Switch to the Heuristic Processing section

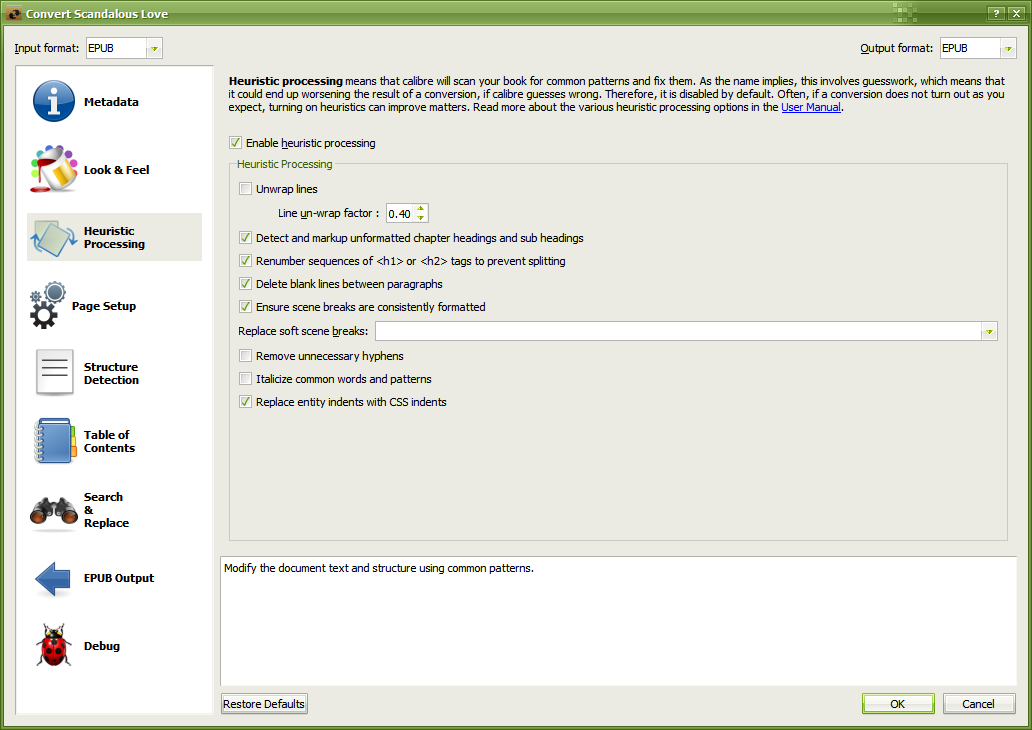point(113,238)
